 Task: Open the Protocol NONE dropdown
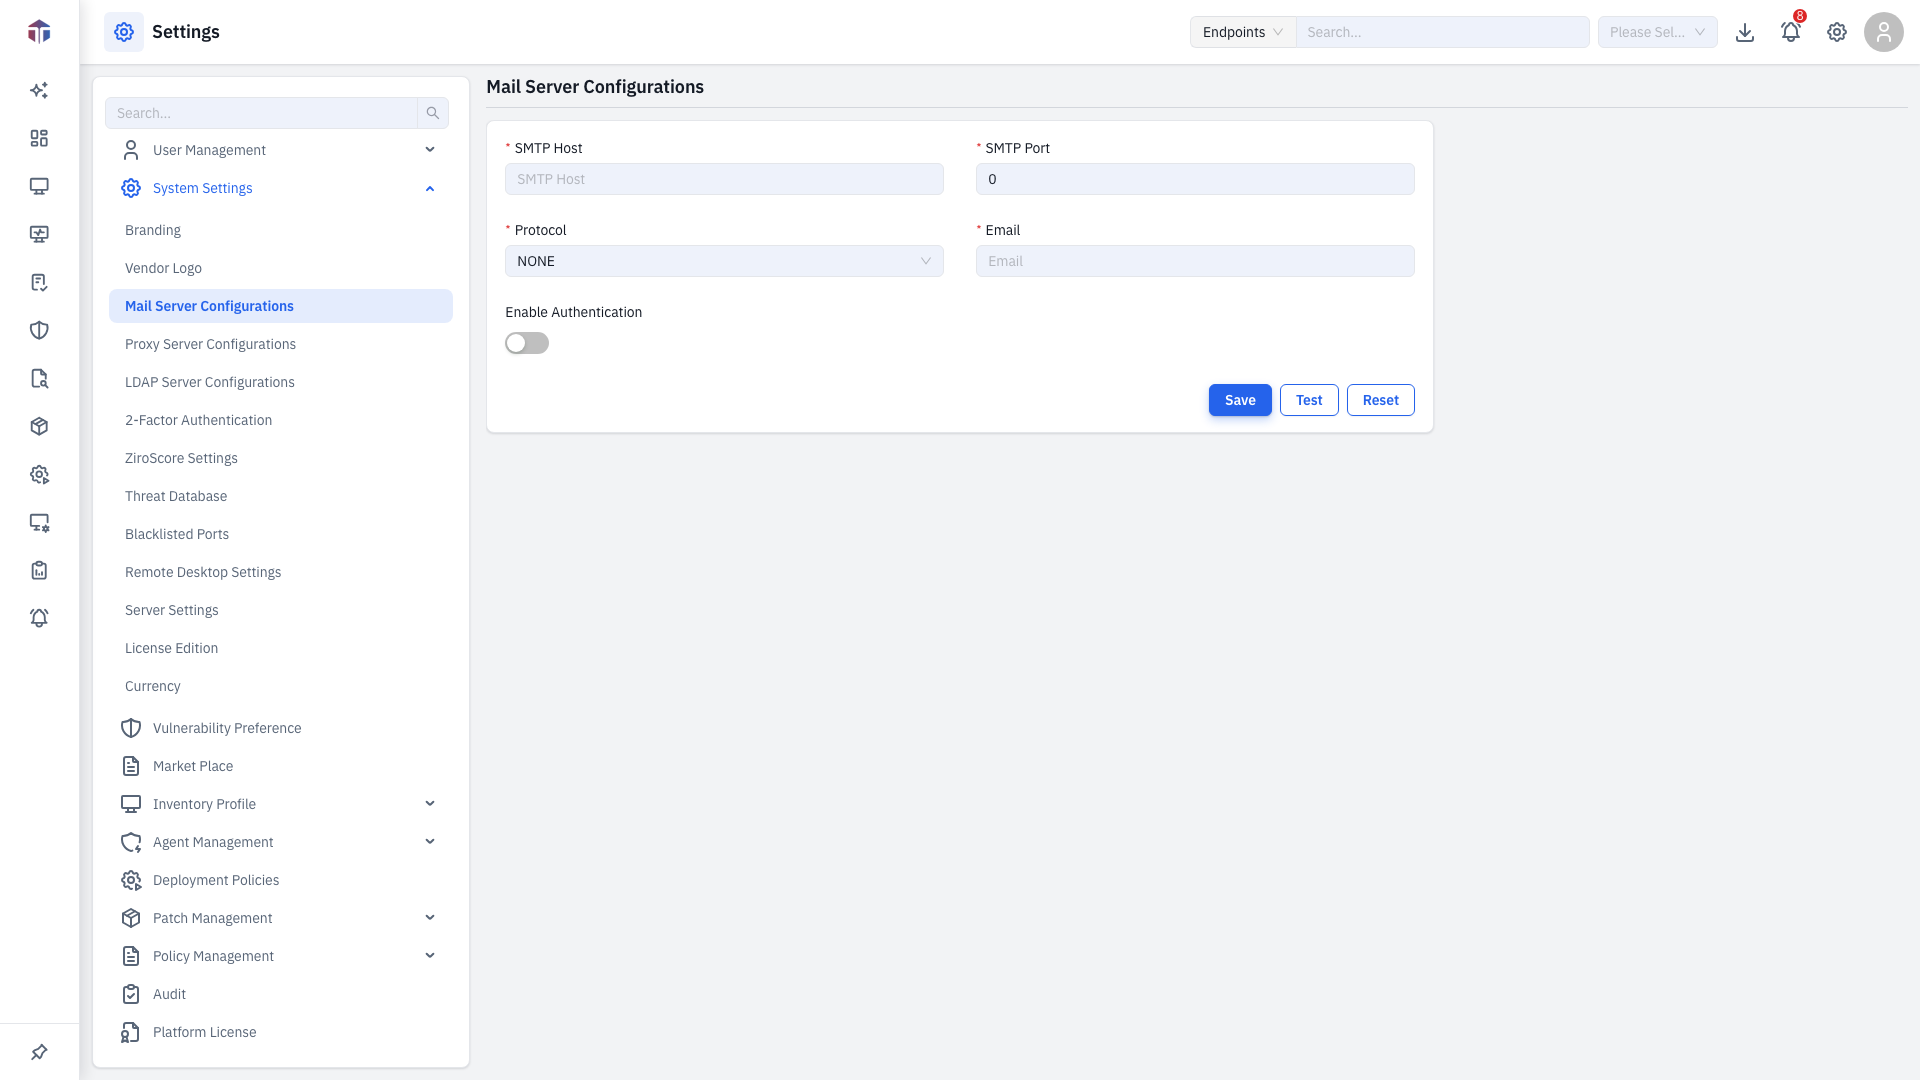pyautogui.click(x=724, y=261)
